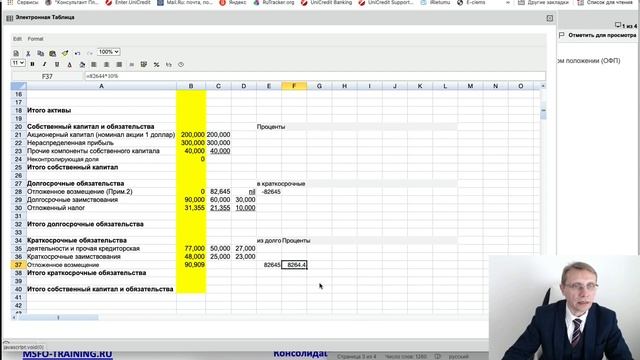Open the 100% zoom dropdown

[109, 52]
